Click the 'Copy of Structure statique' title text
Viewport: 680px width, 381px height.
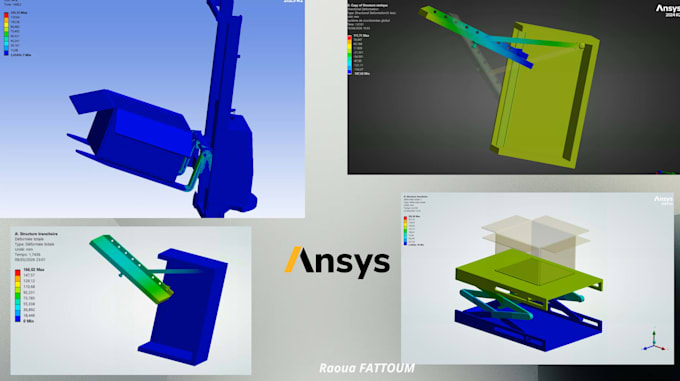(368, 5)
